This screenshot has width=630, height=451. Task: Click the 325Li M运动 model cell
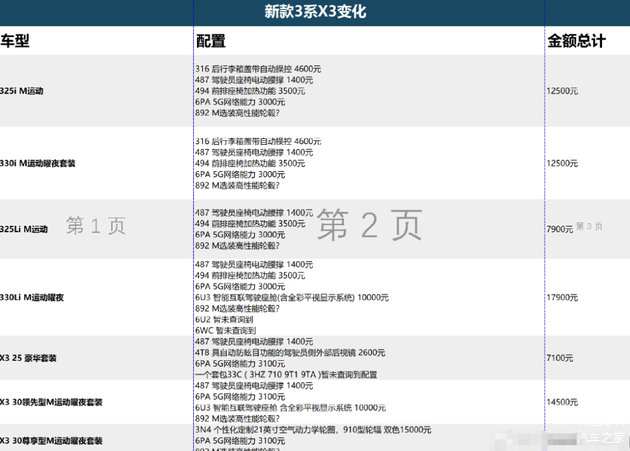tap(24, 229)
